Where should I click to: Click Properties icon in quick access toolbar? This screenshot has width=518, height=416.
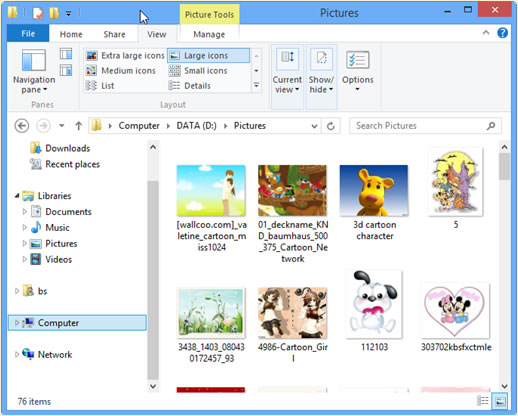[x=38, y=13]
